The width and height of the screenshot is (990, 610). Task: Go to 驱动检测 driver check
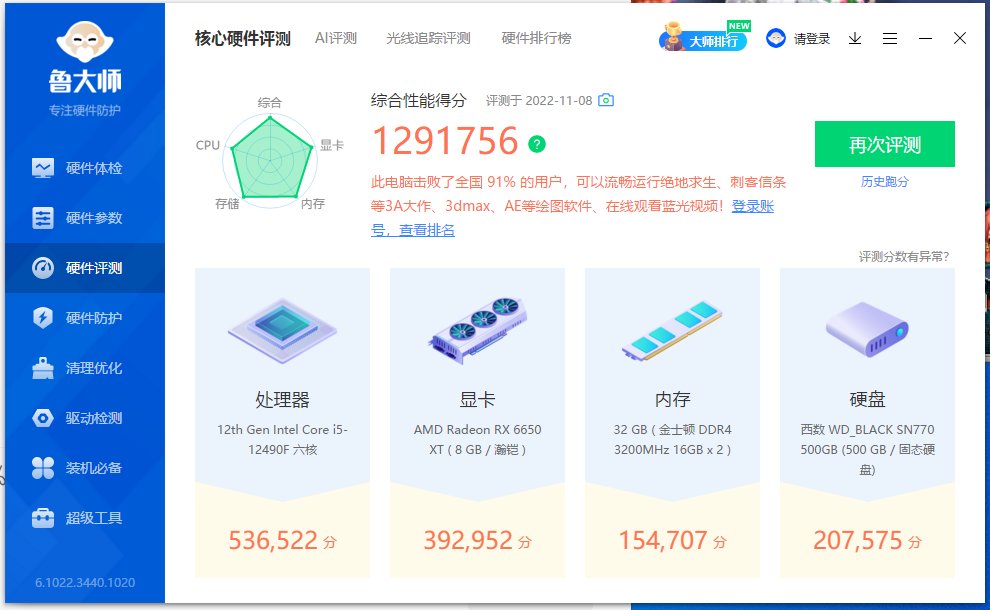click(85, 417)
